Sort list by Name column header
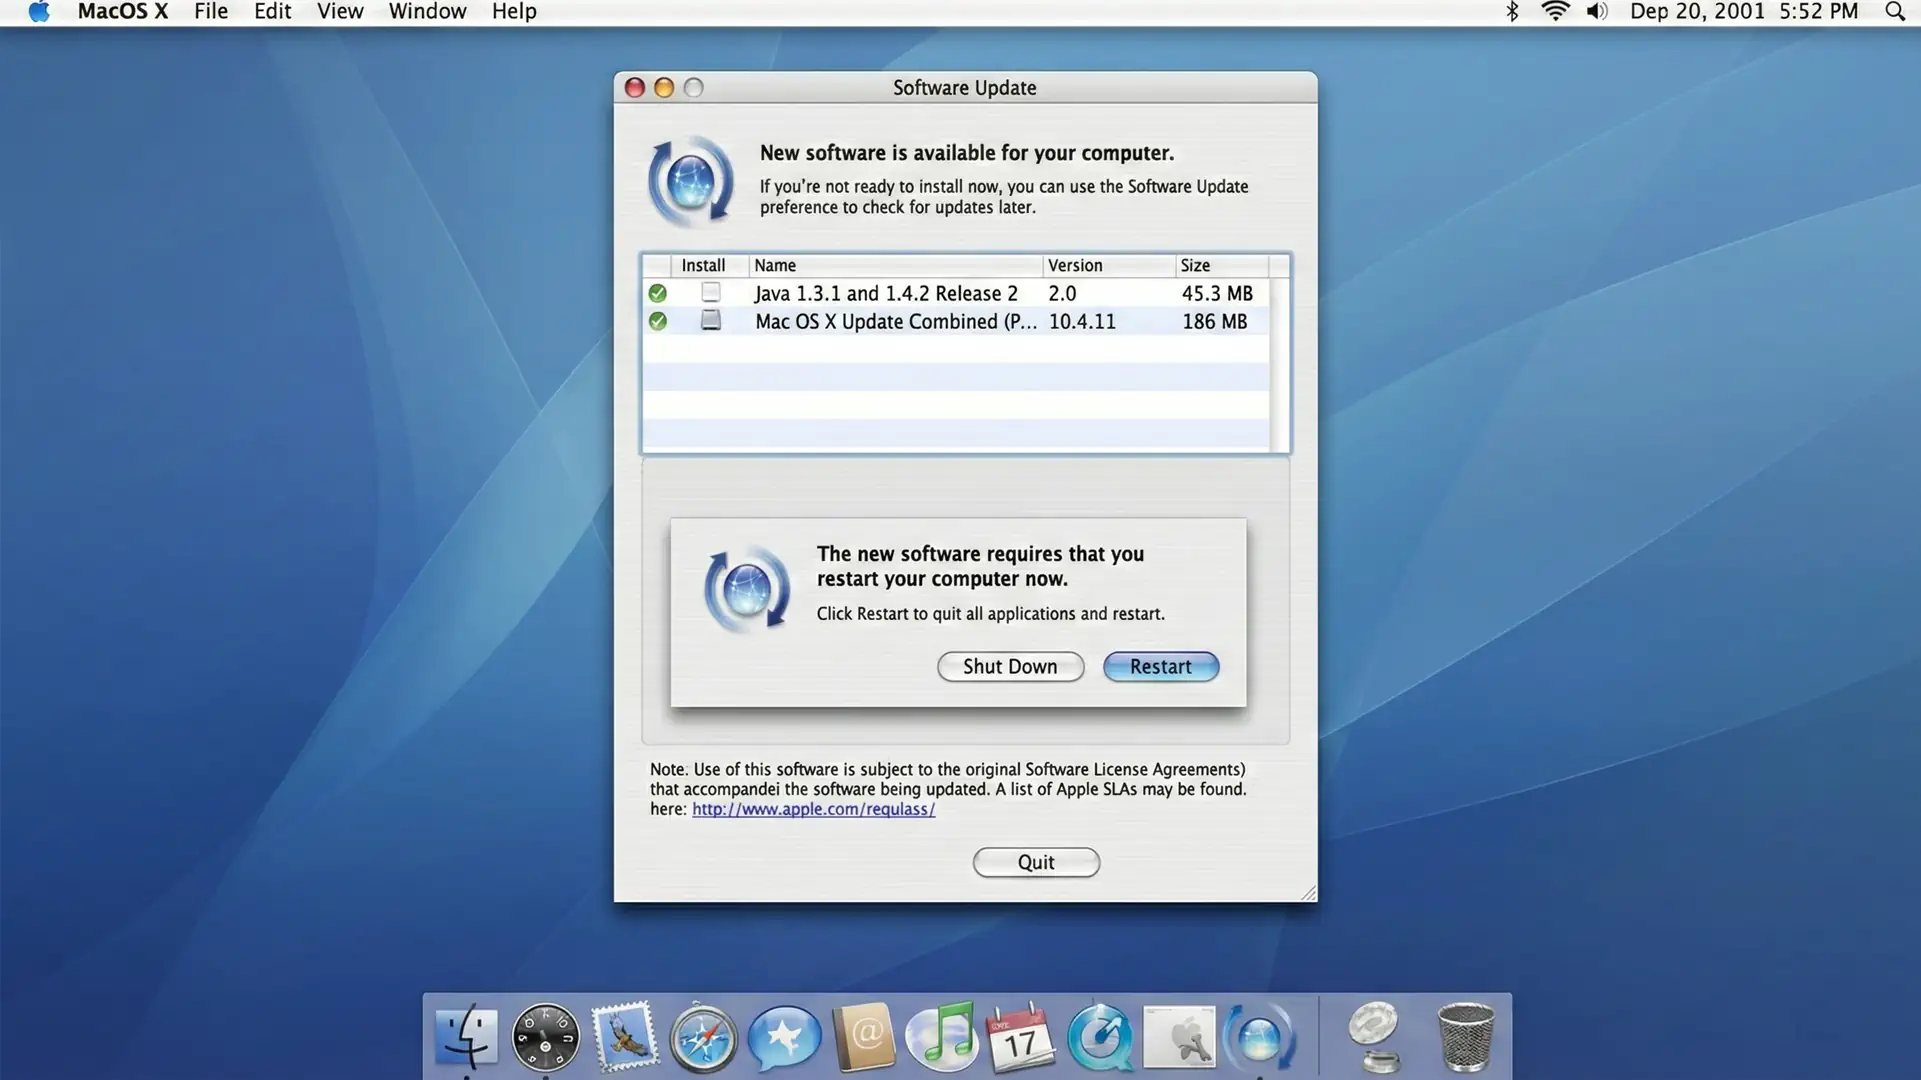The height and width of the screenshot is (1080, 1921). [x=895, y=265]
